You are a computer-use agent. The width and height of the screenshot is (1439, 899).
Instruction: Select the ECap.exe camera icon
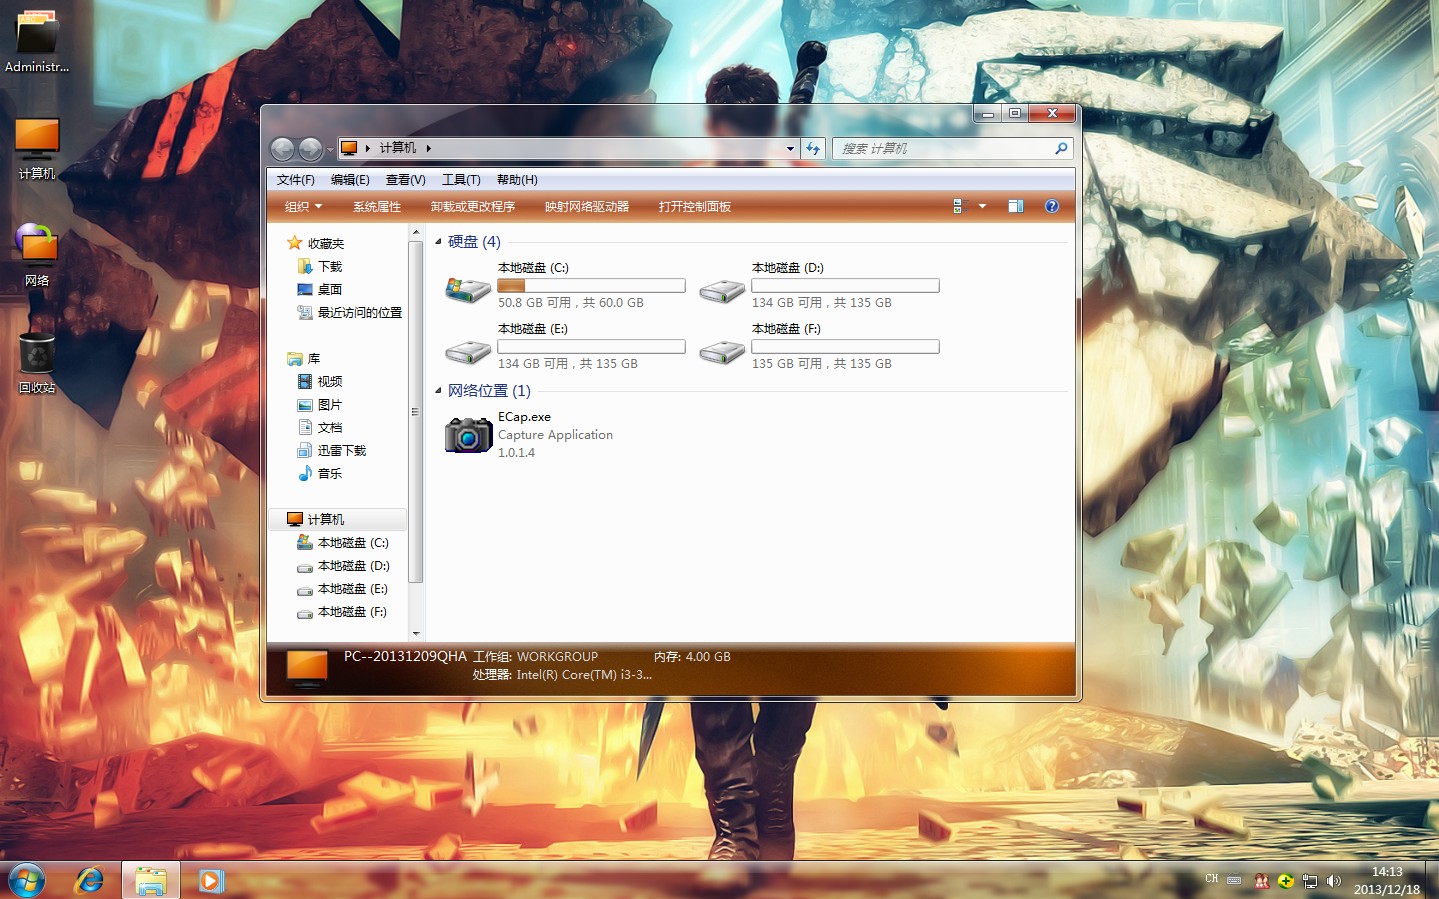468,434
